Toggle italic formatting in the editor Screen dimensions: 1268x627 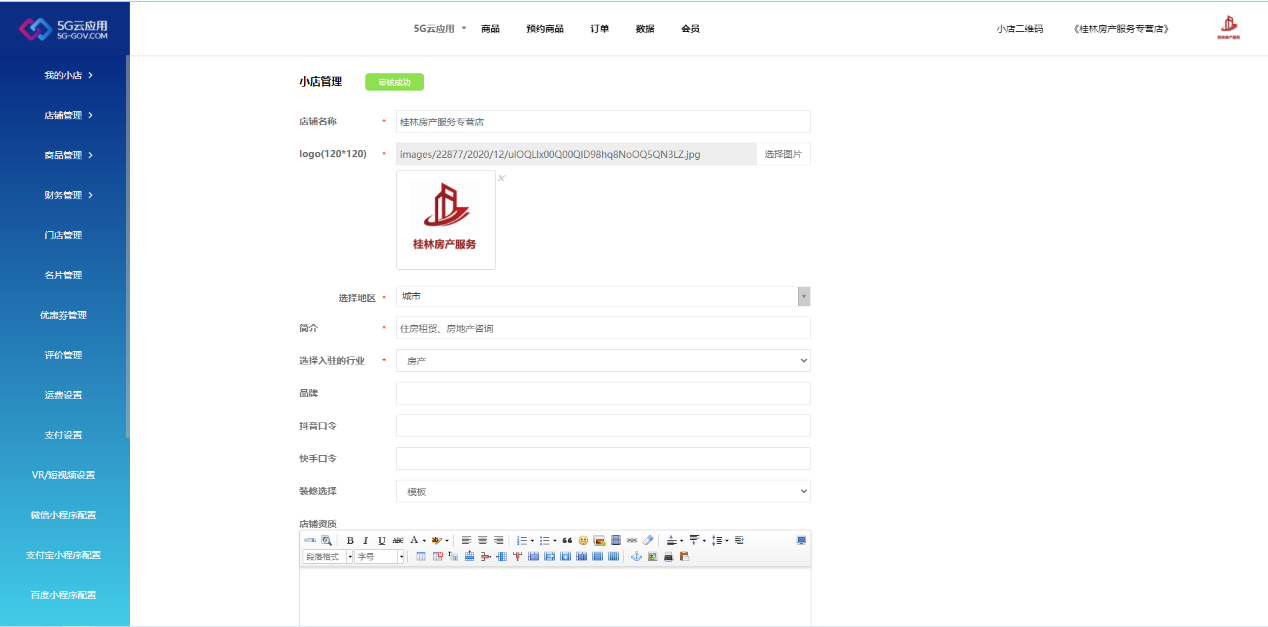click(366, 540)
